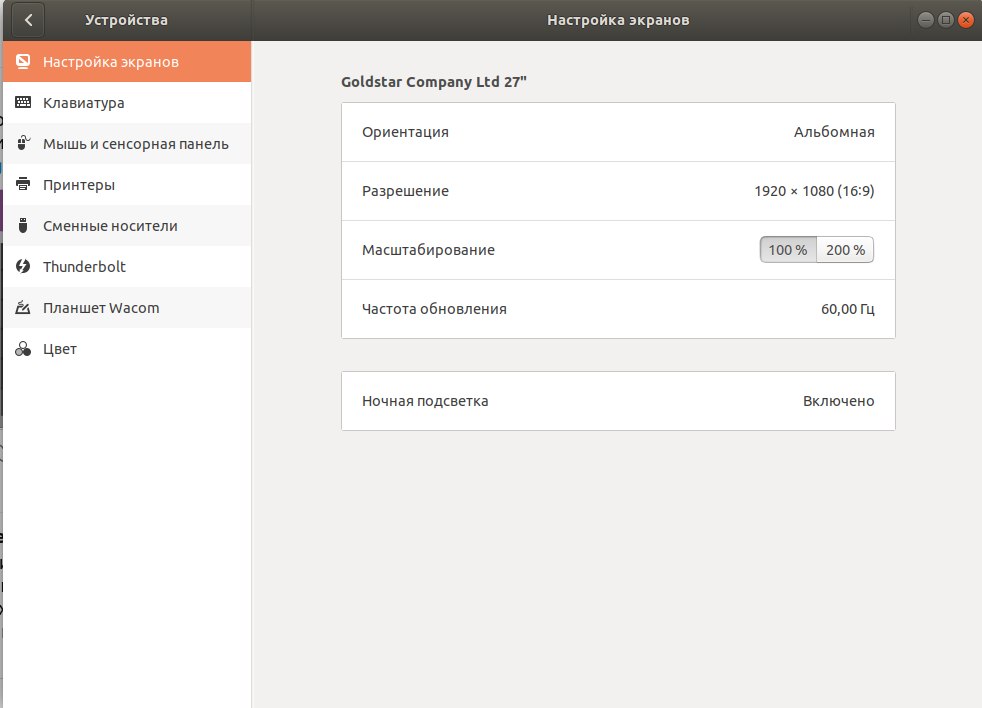Click the Goldstar Company Ltd 27" monitor title

click(434, 82)
